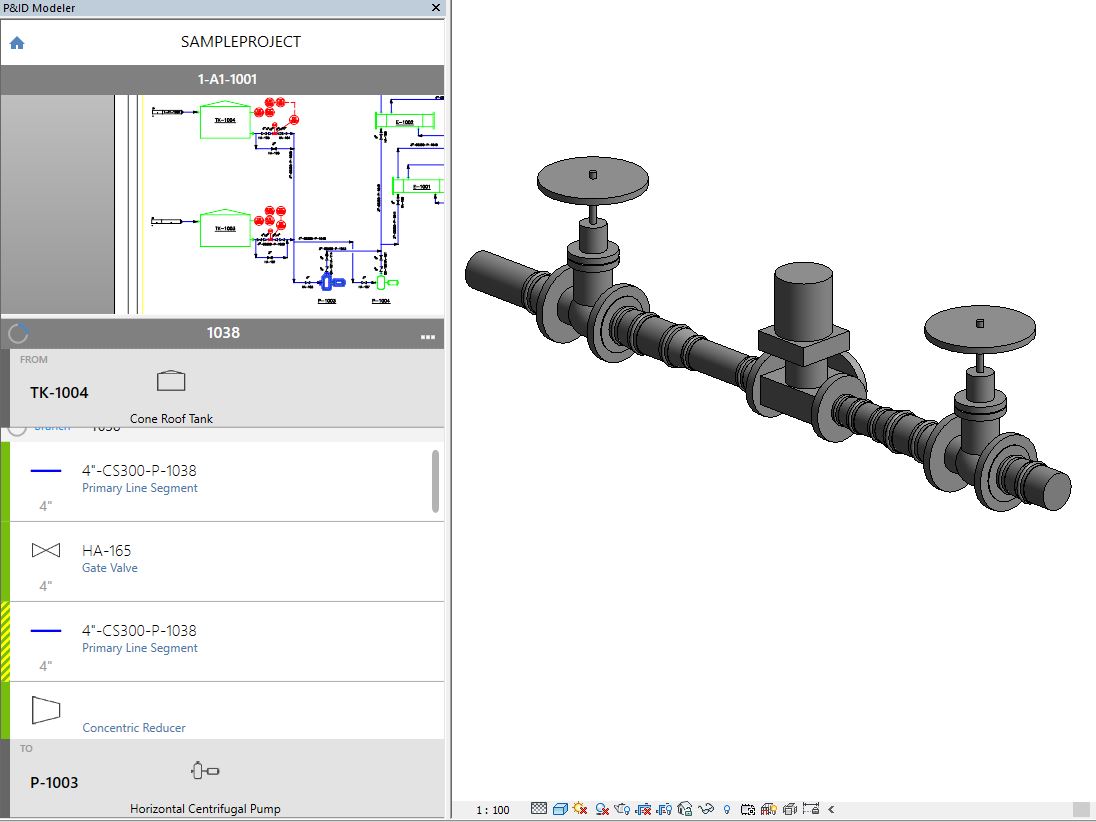Click the Gate Valve symbol beside HA-165
The image size is (1096, 822).
pos(45,550)
